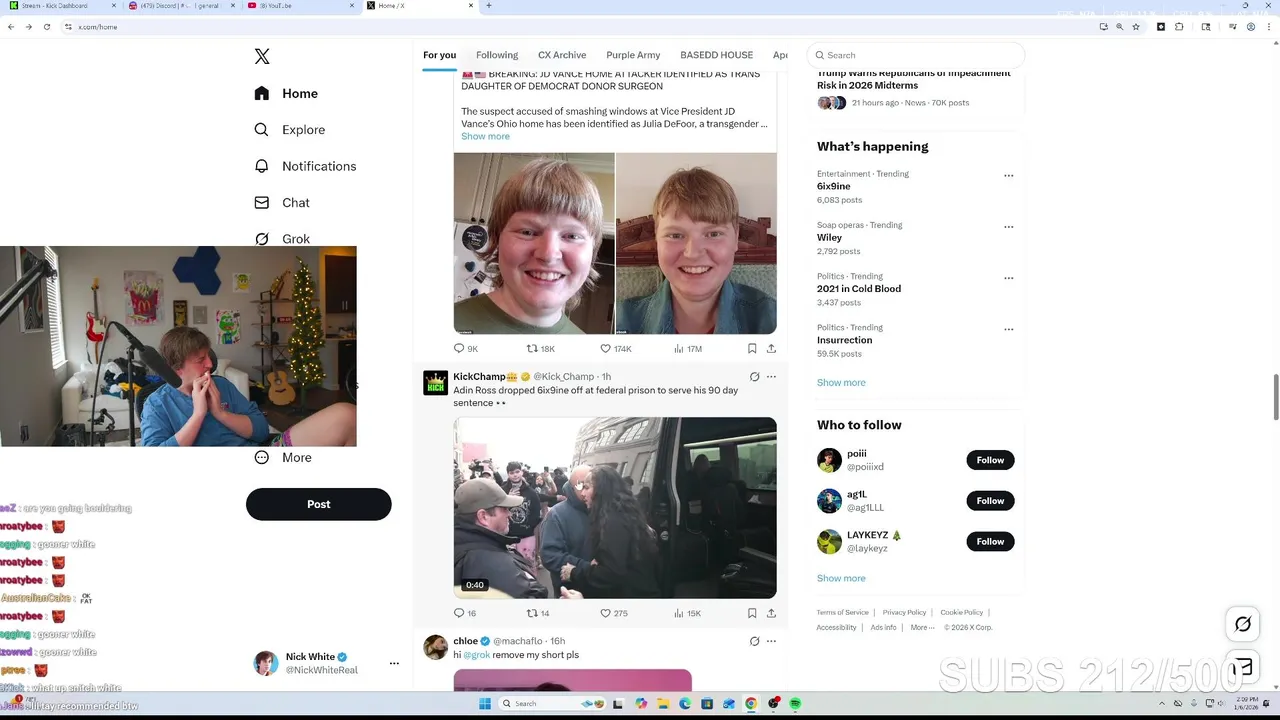Select the For you tab
The height and width of the screenshot is (720, 1280).
[439, 55]
